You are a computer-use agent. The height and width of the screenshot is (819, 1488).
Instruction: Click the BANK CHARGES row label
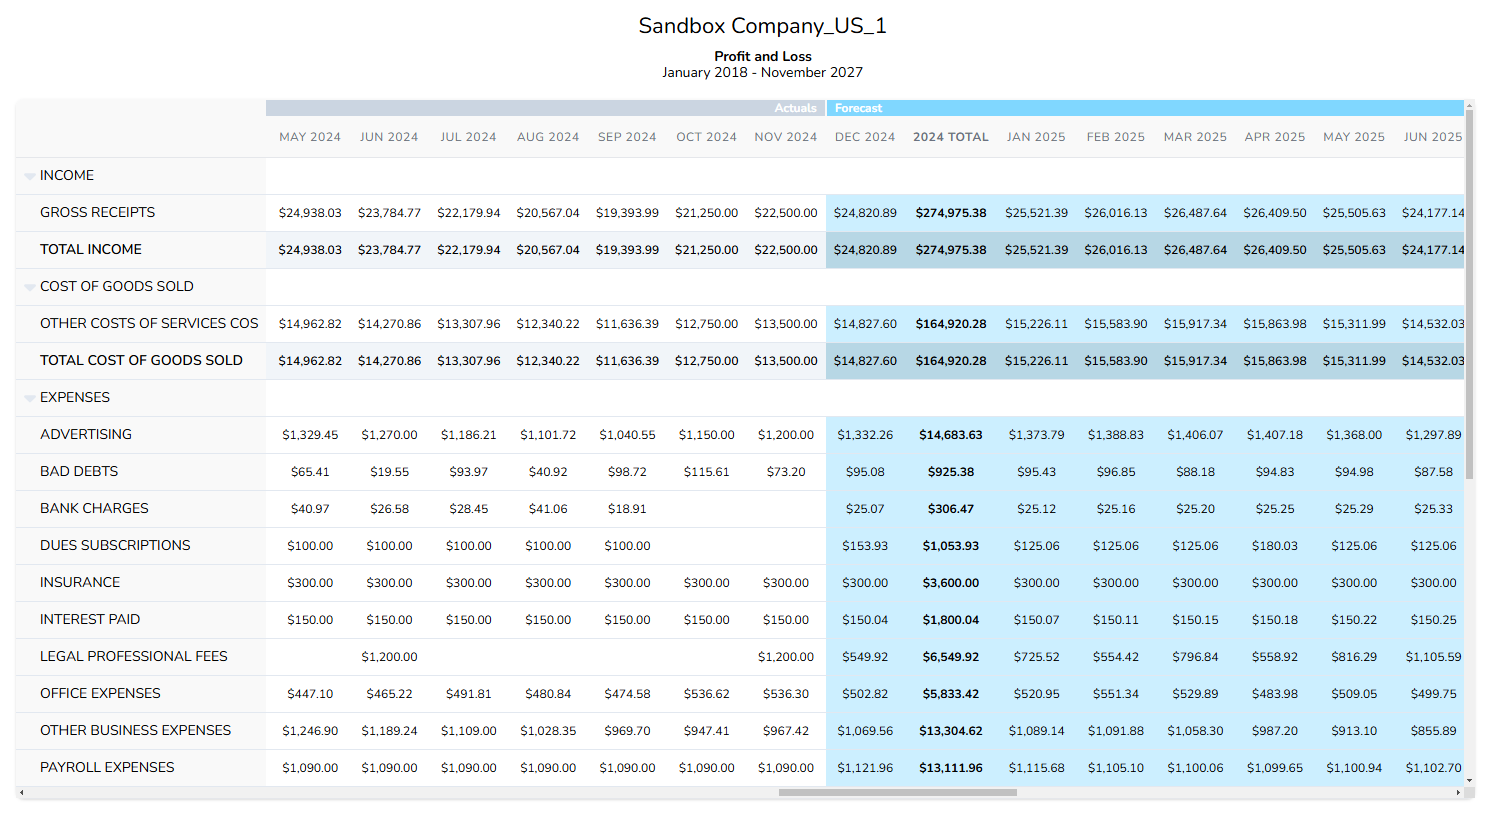coord(94,509)
